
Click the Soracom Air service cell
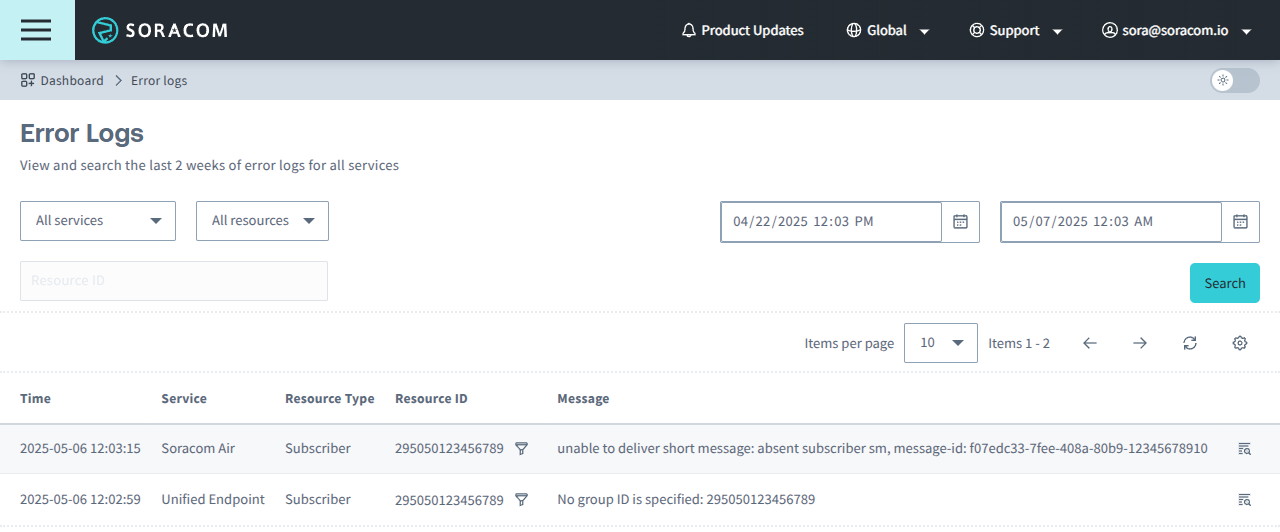[x=198, y=449]
